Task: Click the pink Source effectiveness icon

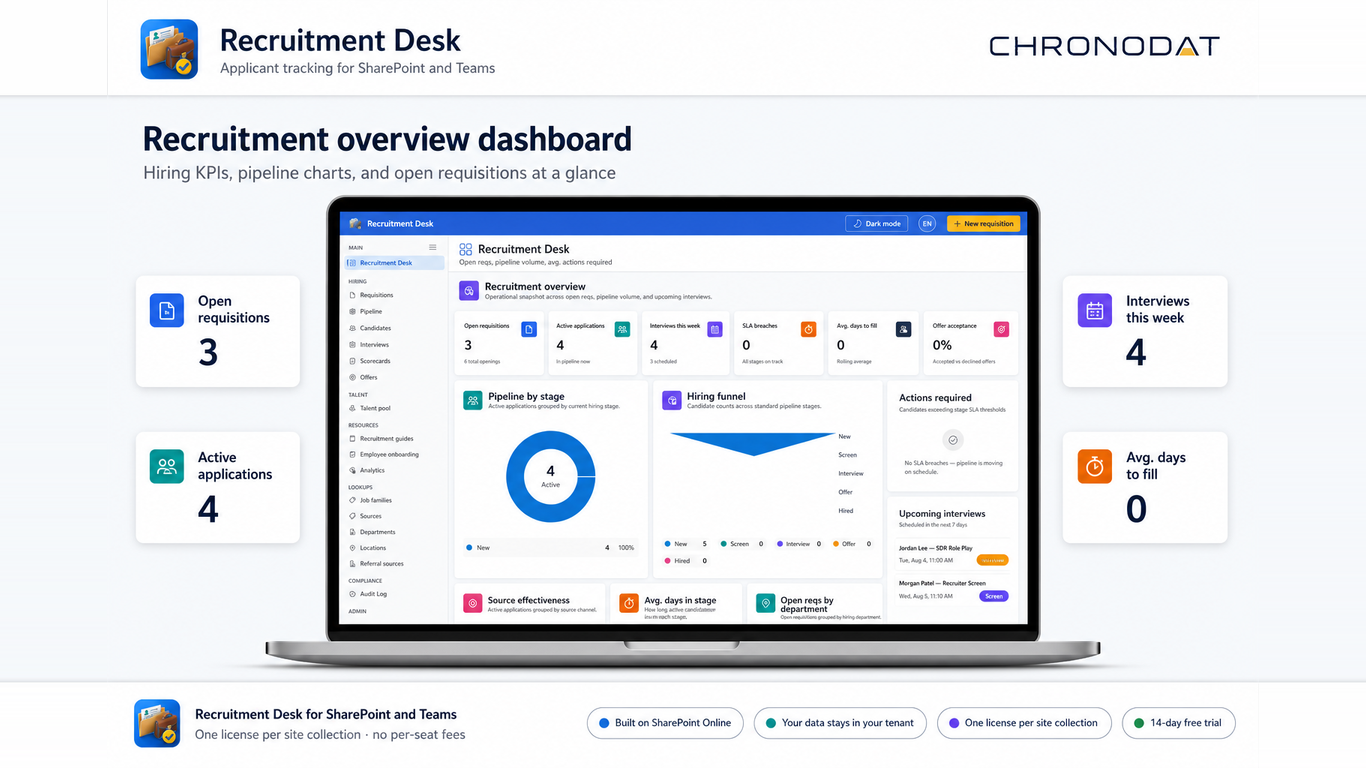Action: (x=472, y=603)
